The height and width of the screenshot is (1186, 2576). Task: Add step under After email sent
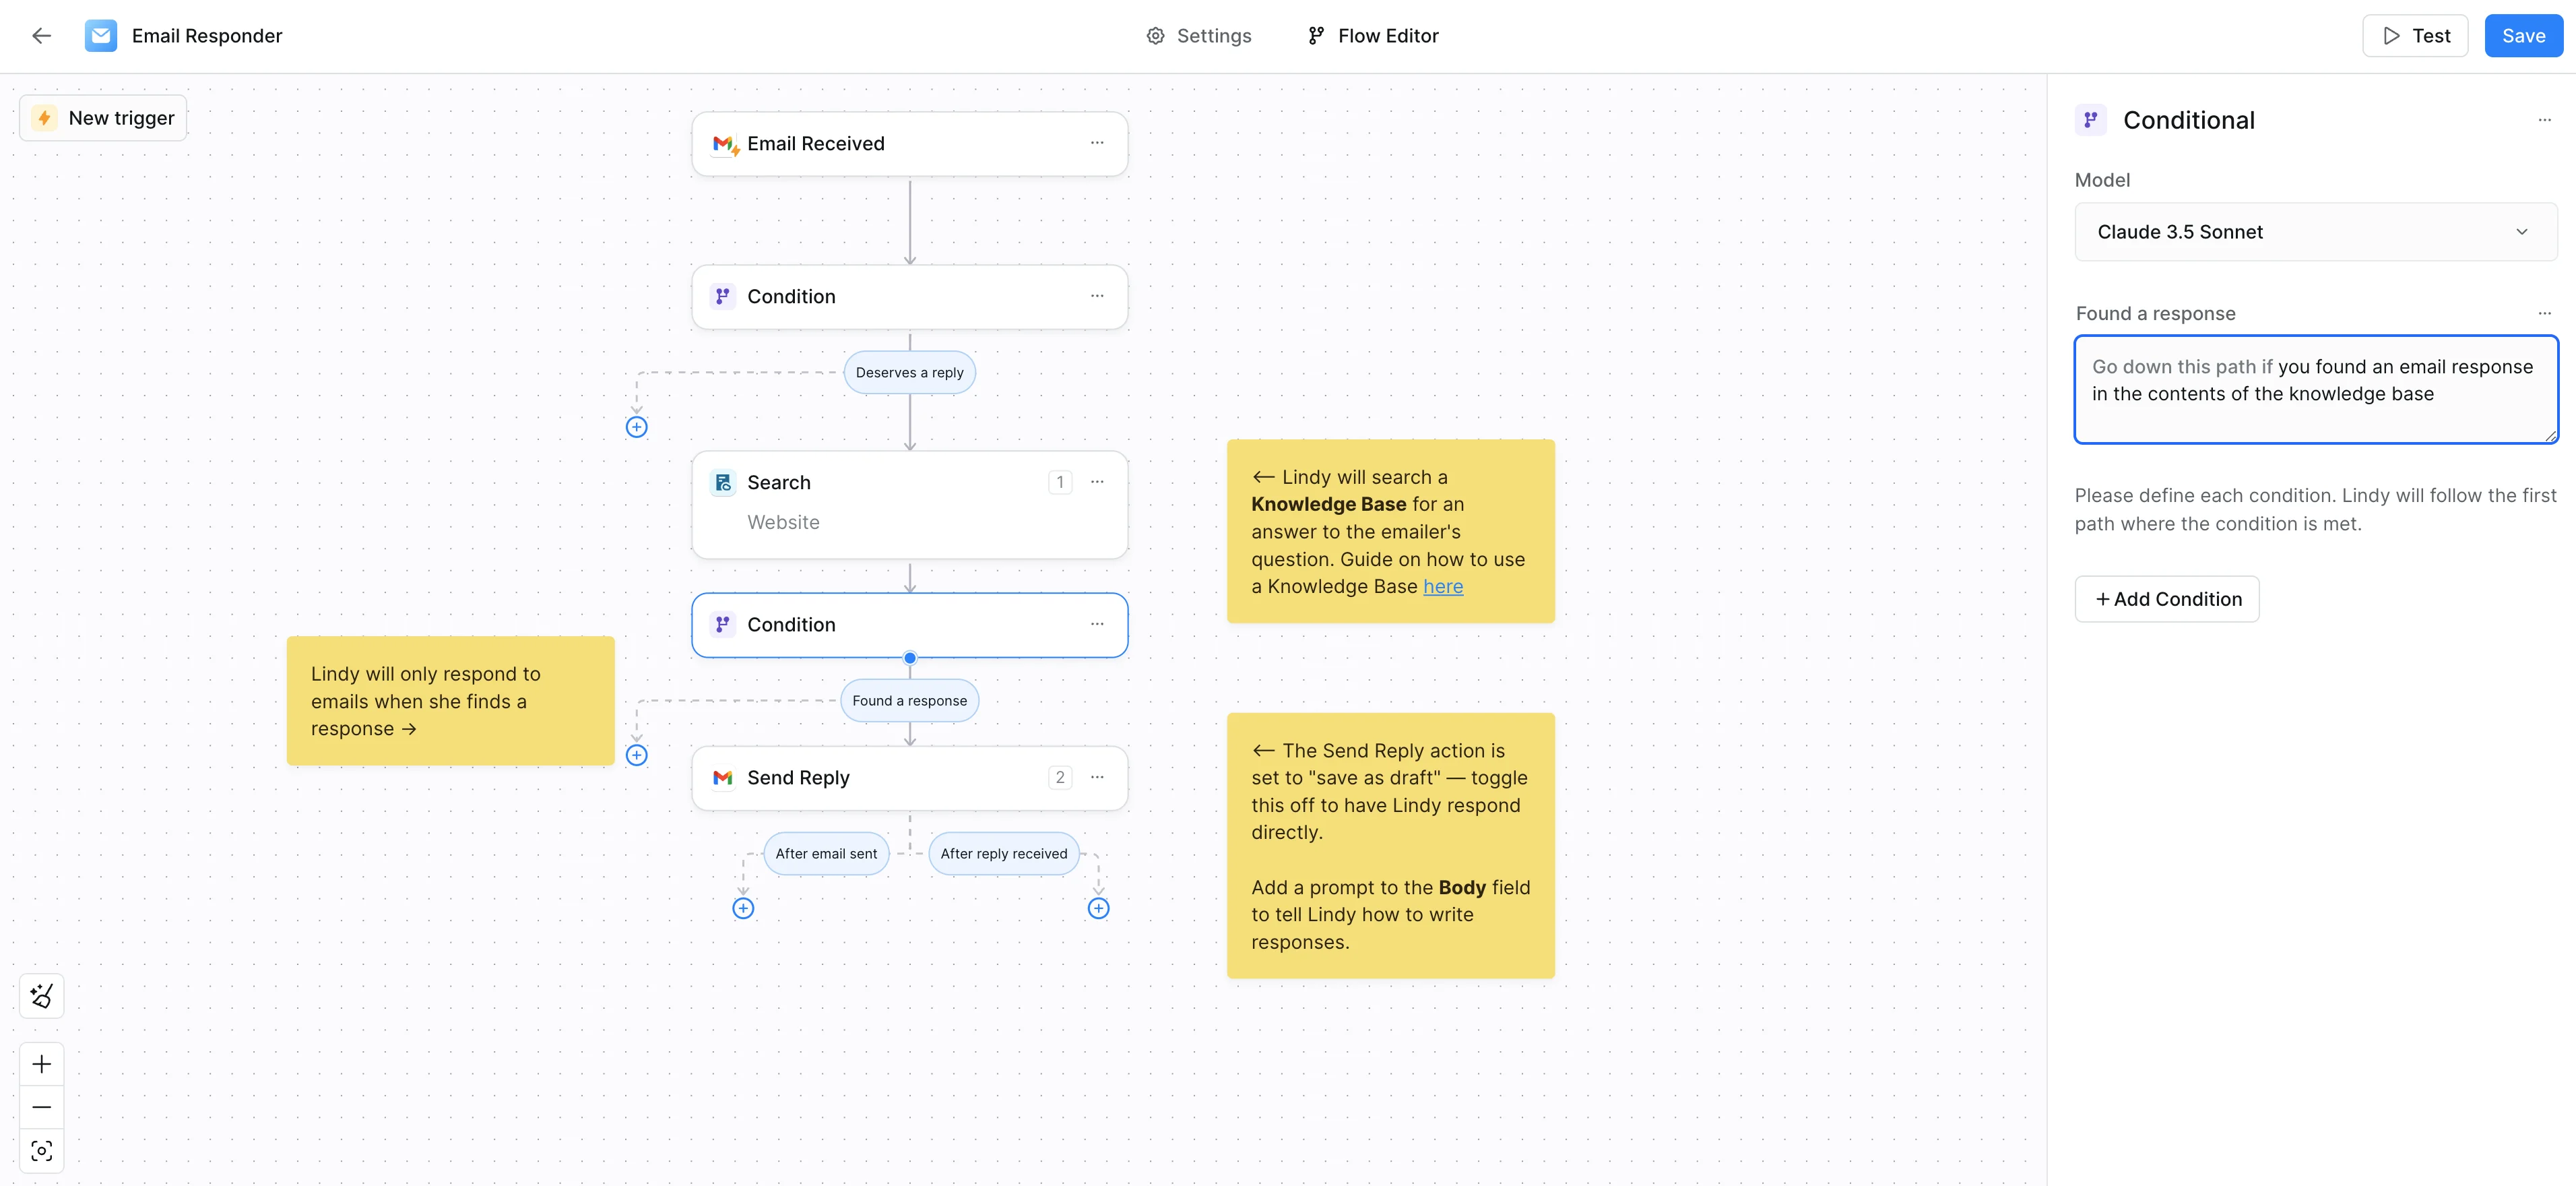(743, 908)
